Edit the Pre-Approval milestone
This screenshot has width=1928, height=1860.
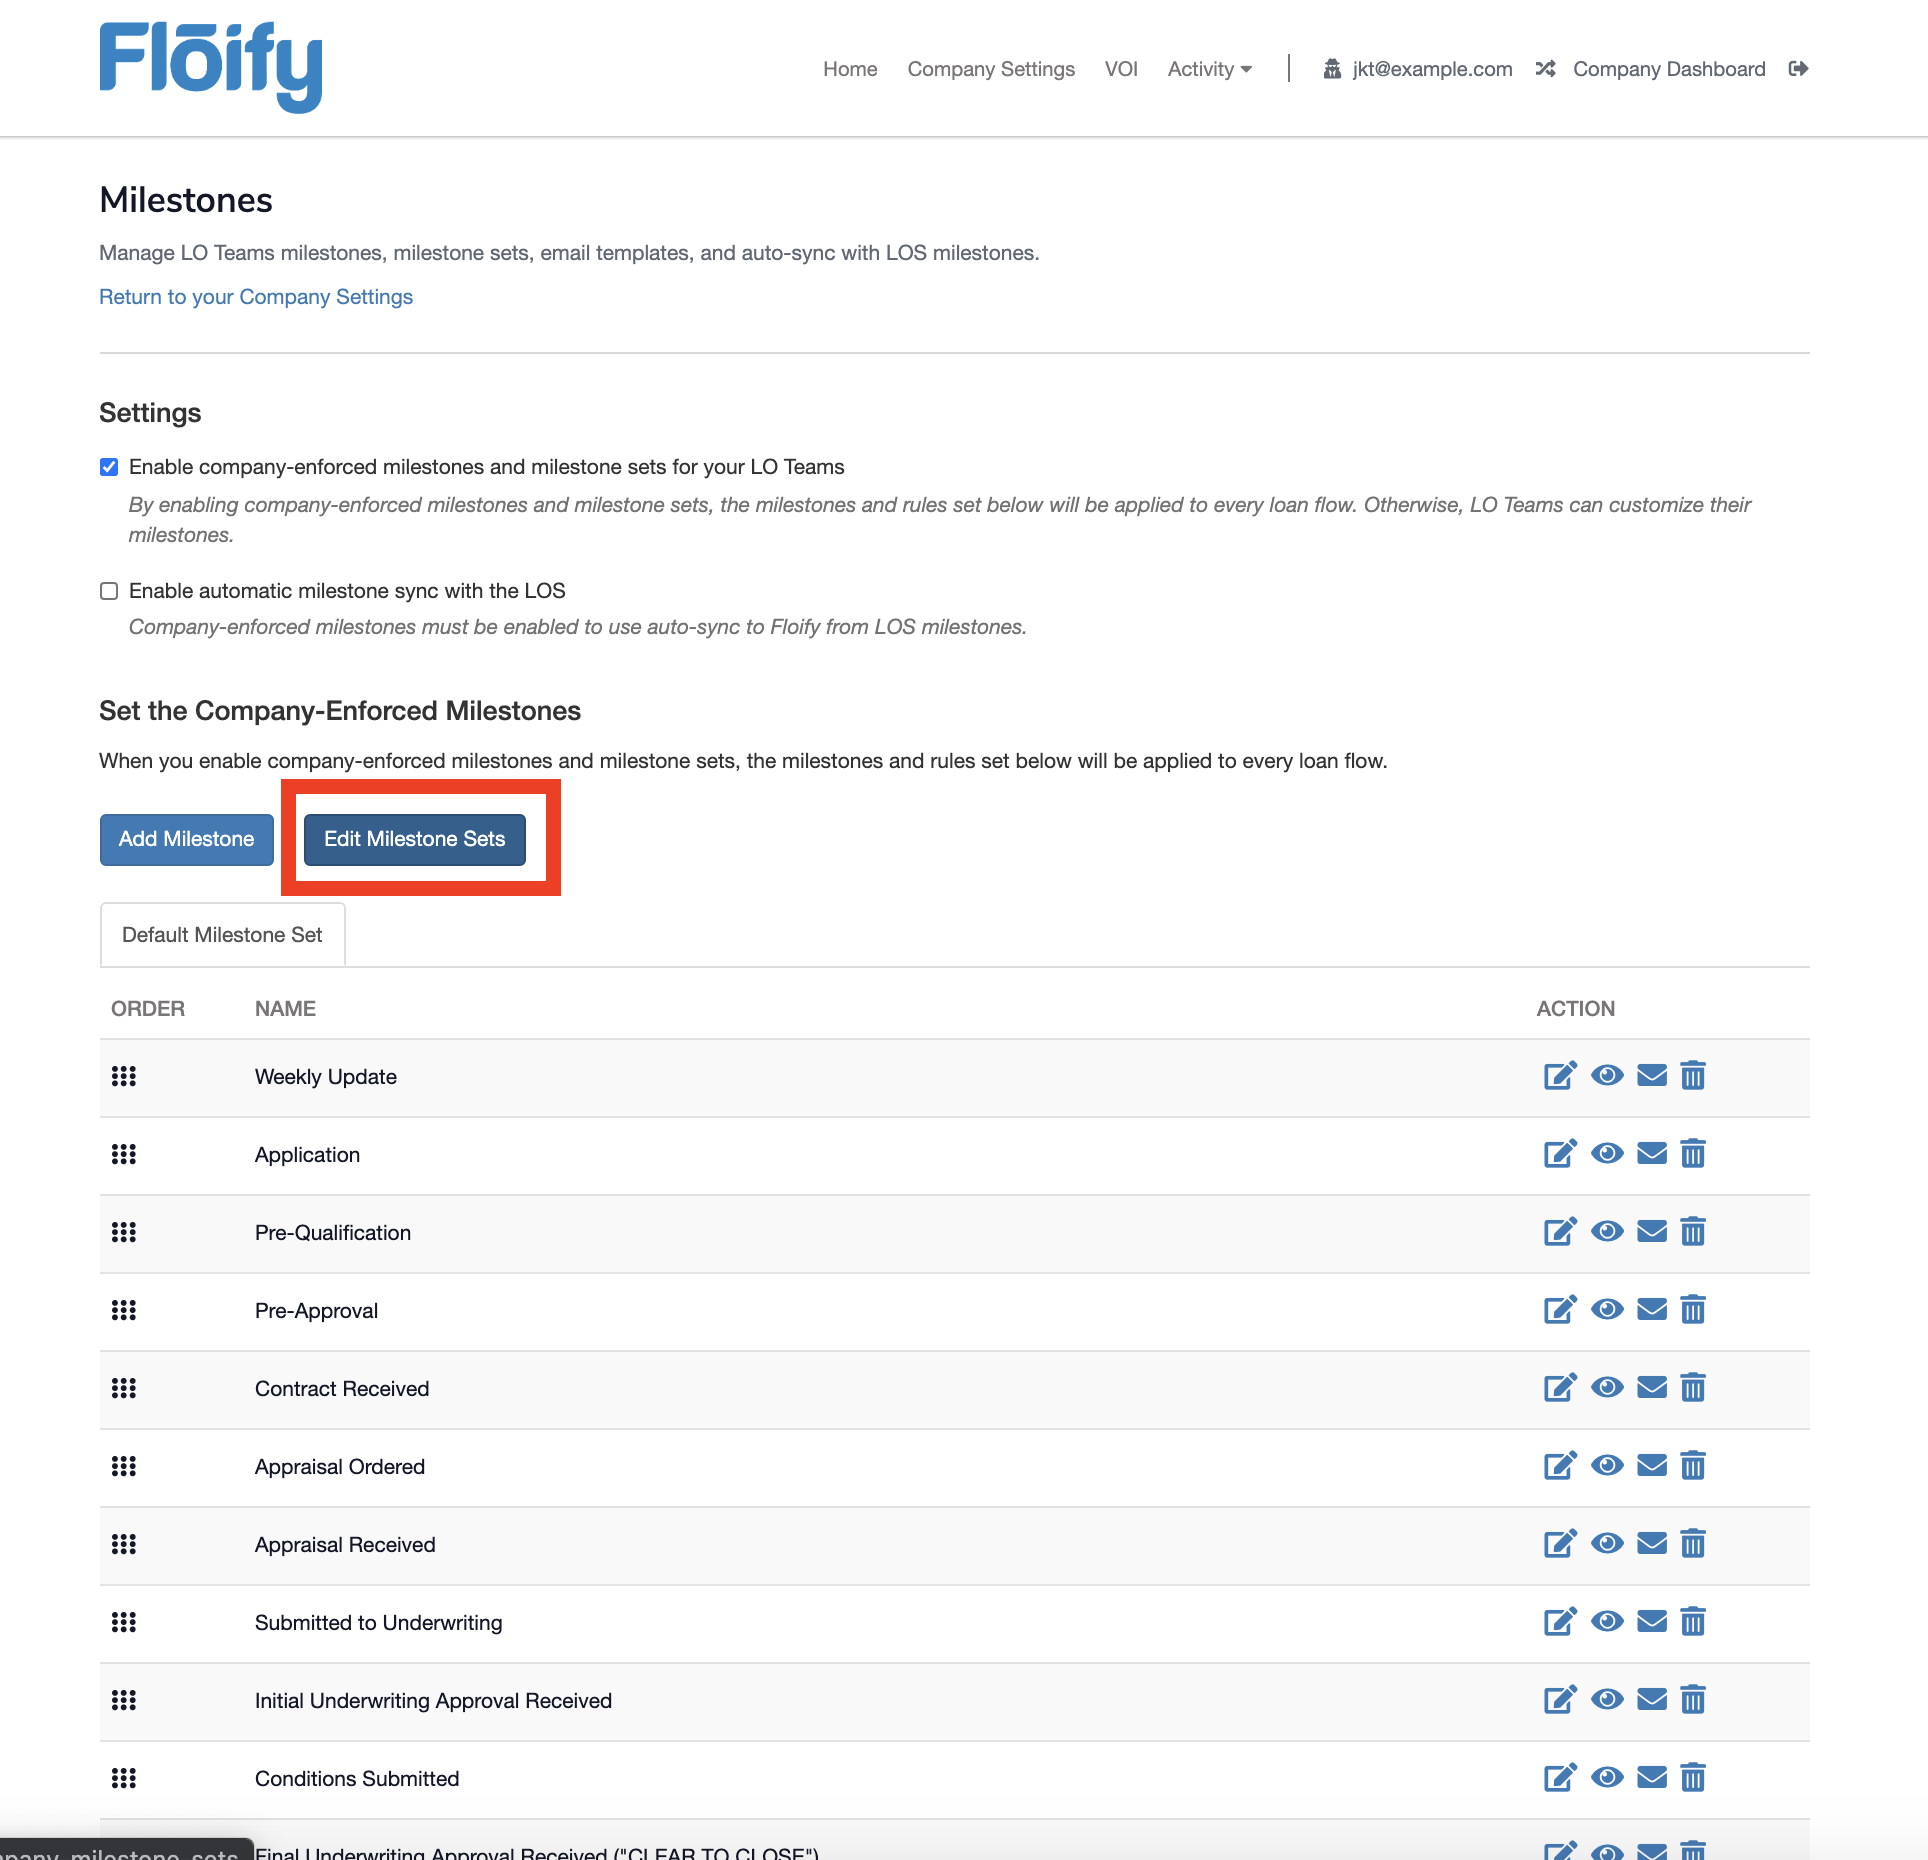click(1559, 1310)
